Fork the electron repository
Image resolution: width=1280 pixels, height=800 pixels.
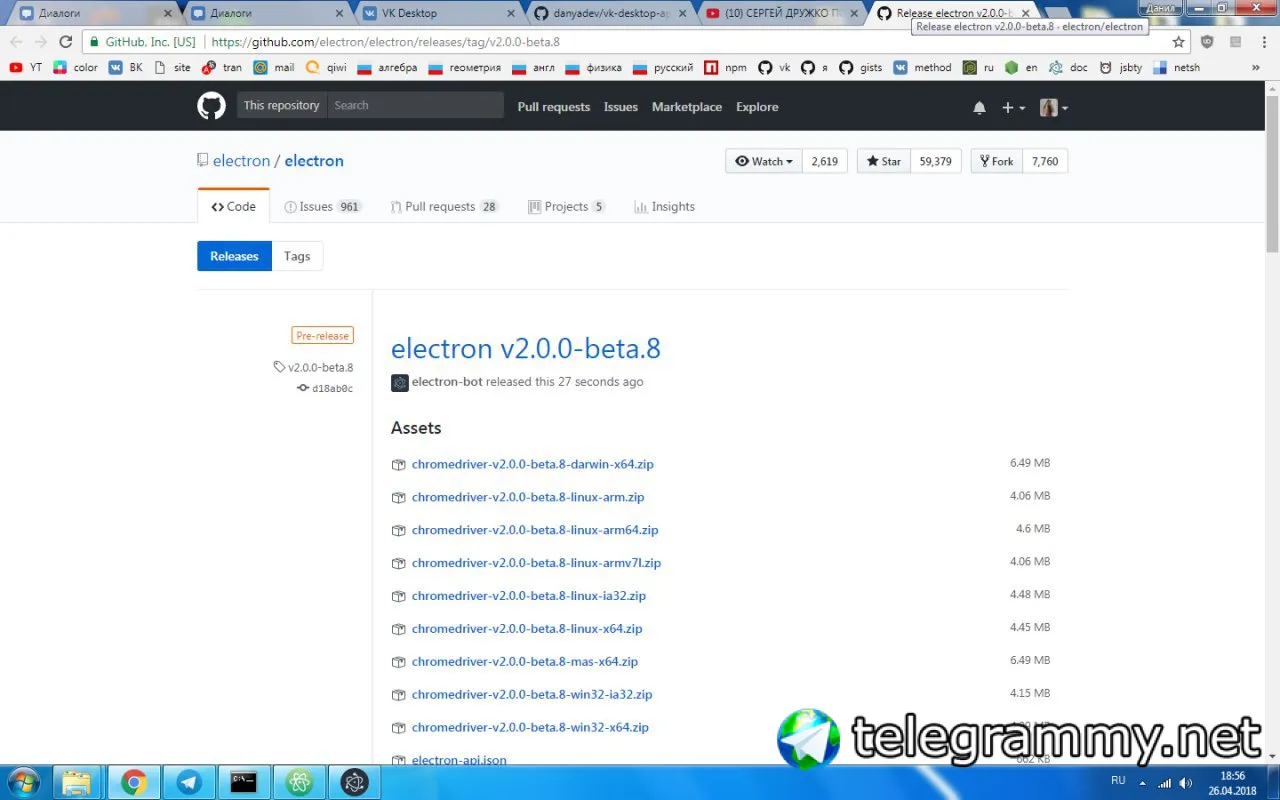coord(997,161)
